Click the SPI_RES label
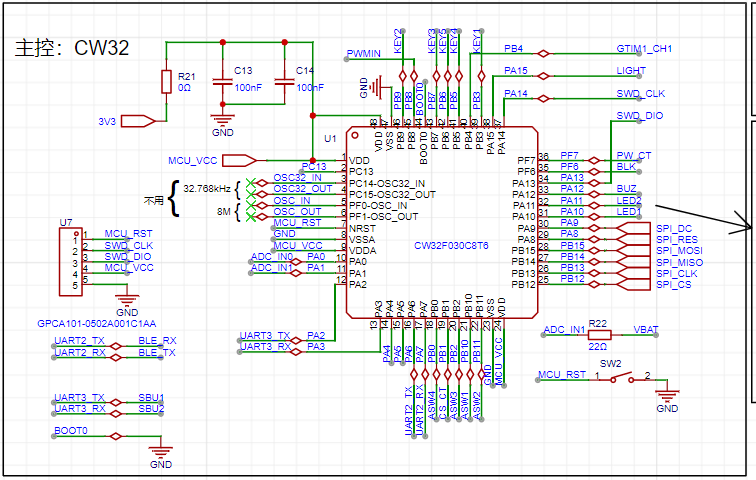Screen dimensions: 756x480 [x=677, y=240]
